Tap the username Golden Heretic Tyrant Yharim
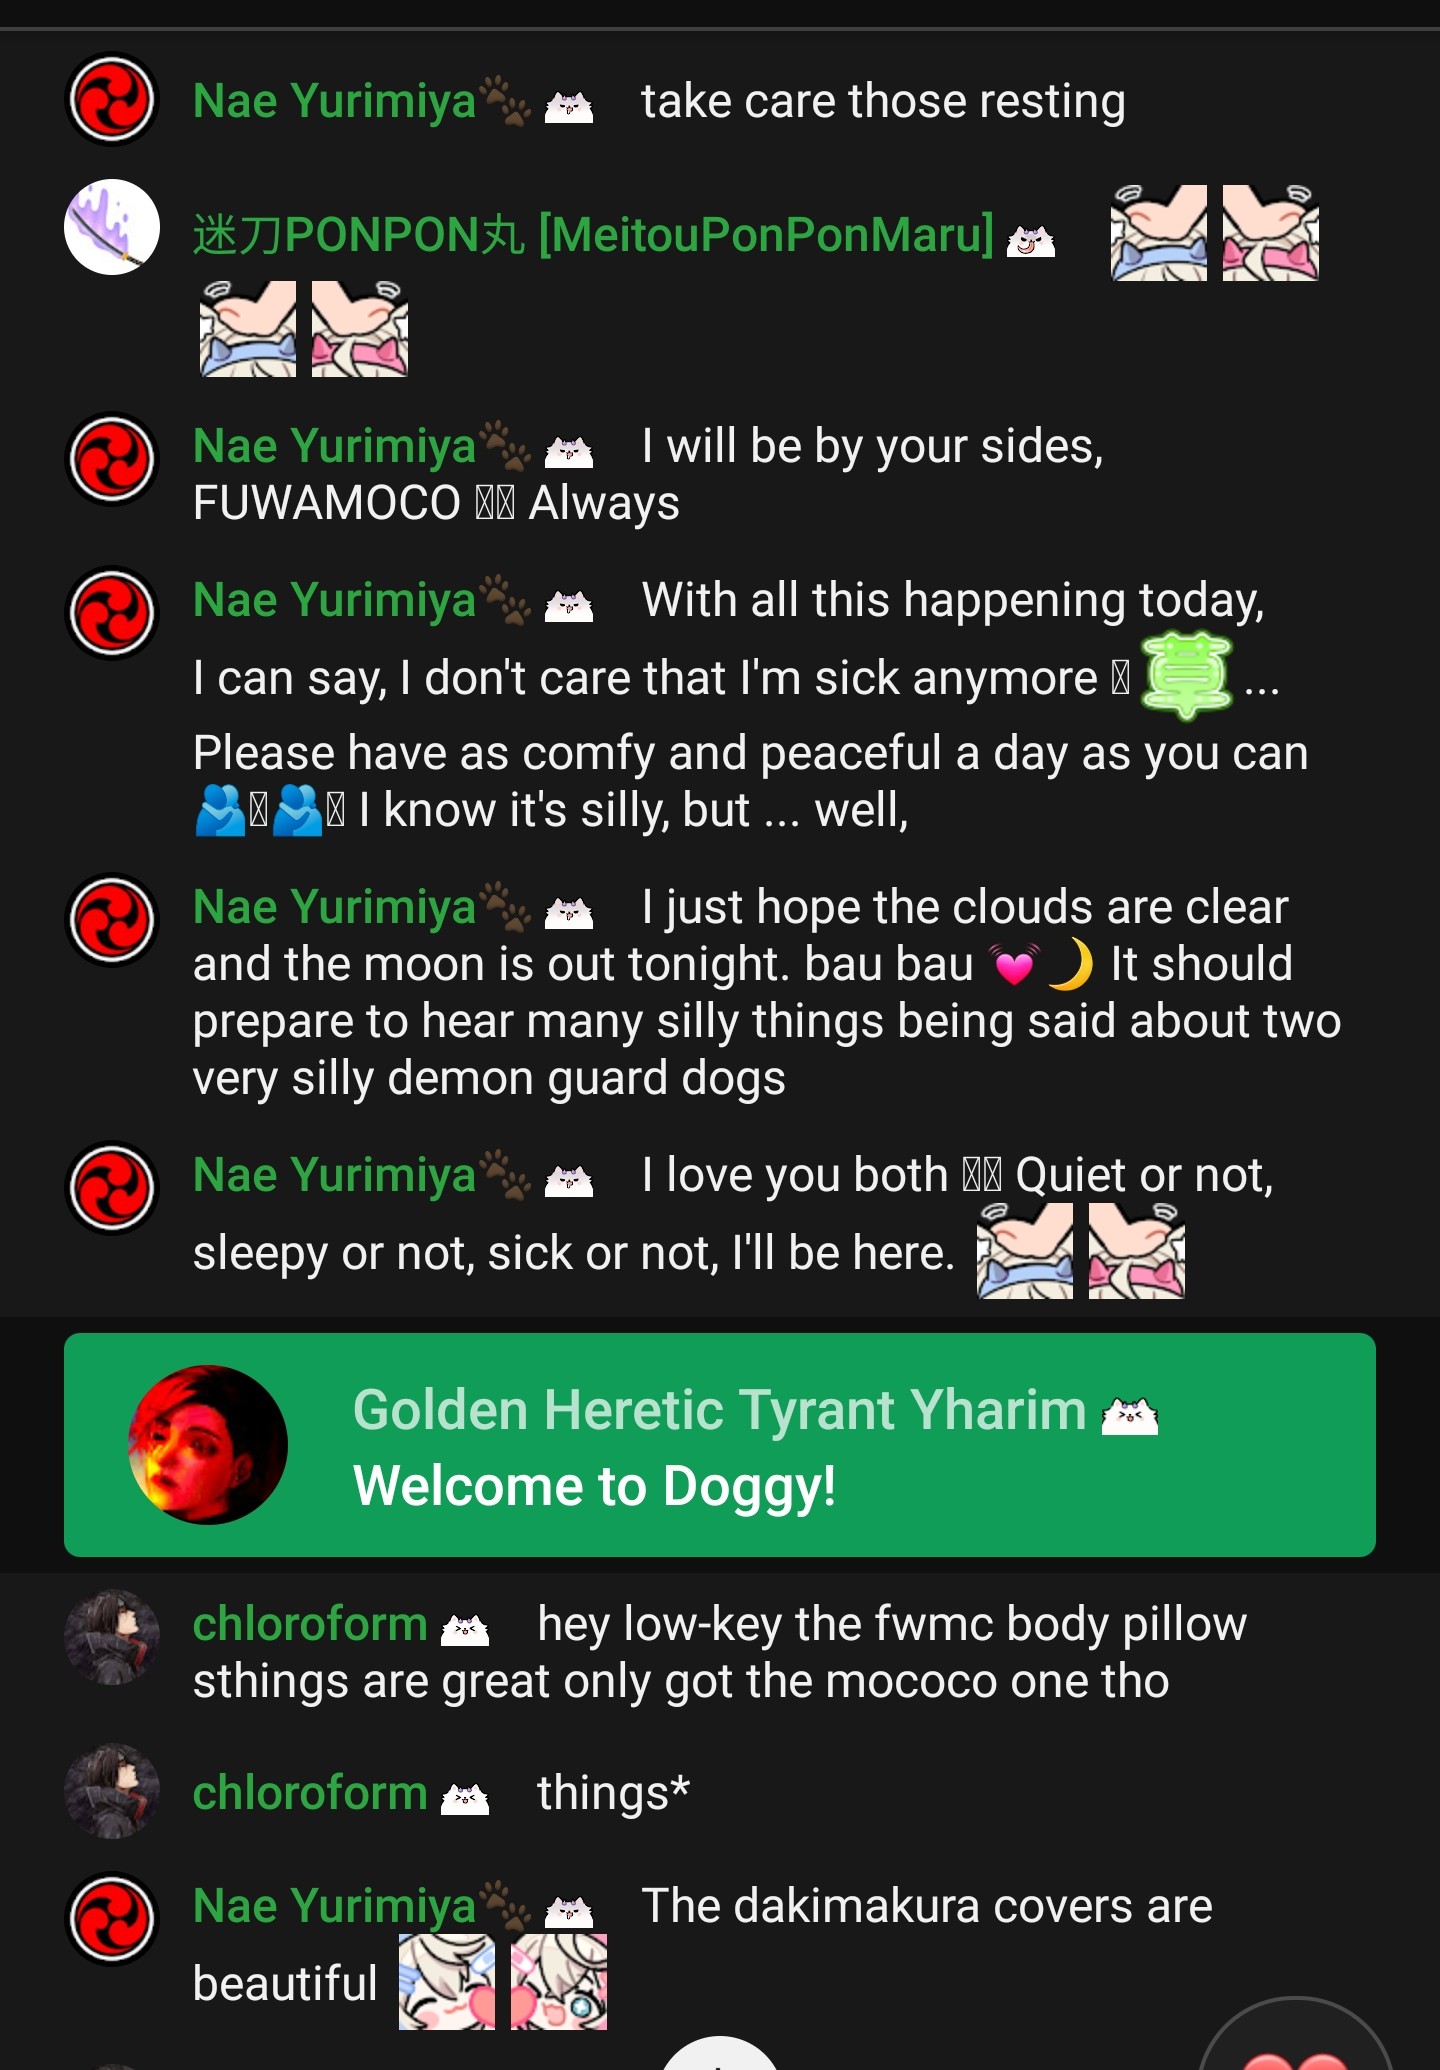Image resolution: width=1440 pixels, height=2070 pixels. pyautogui.click(x=720, y=1409)
